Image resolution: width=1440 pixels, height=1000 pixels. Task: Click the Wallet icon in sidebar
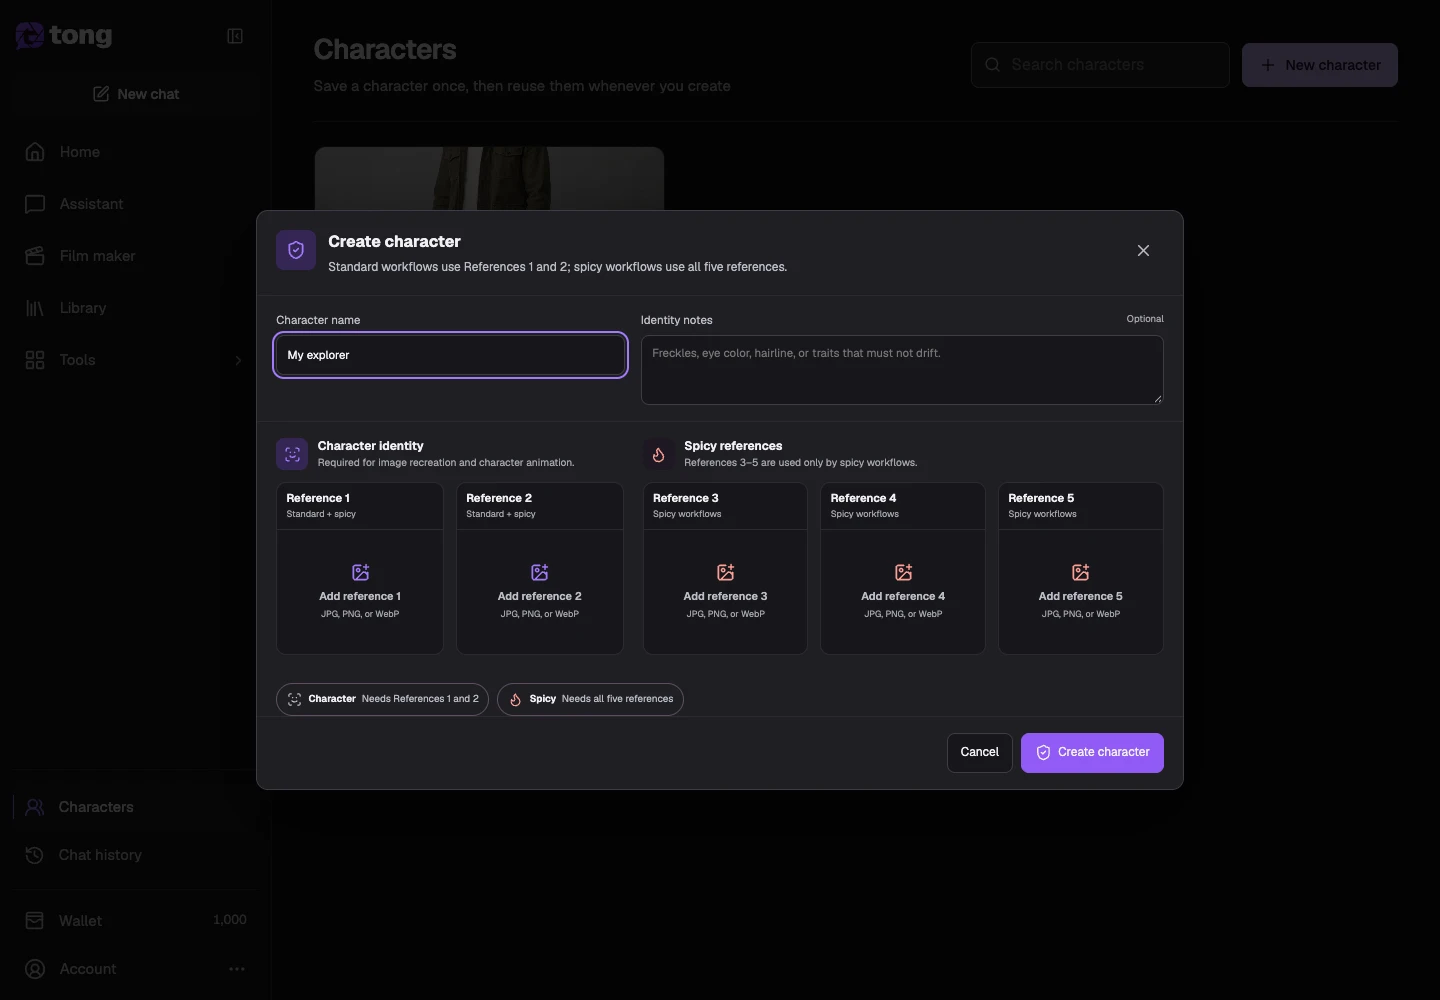35,920
